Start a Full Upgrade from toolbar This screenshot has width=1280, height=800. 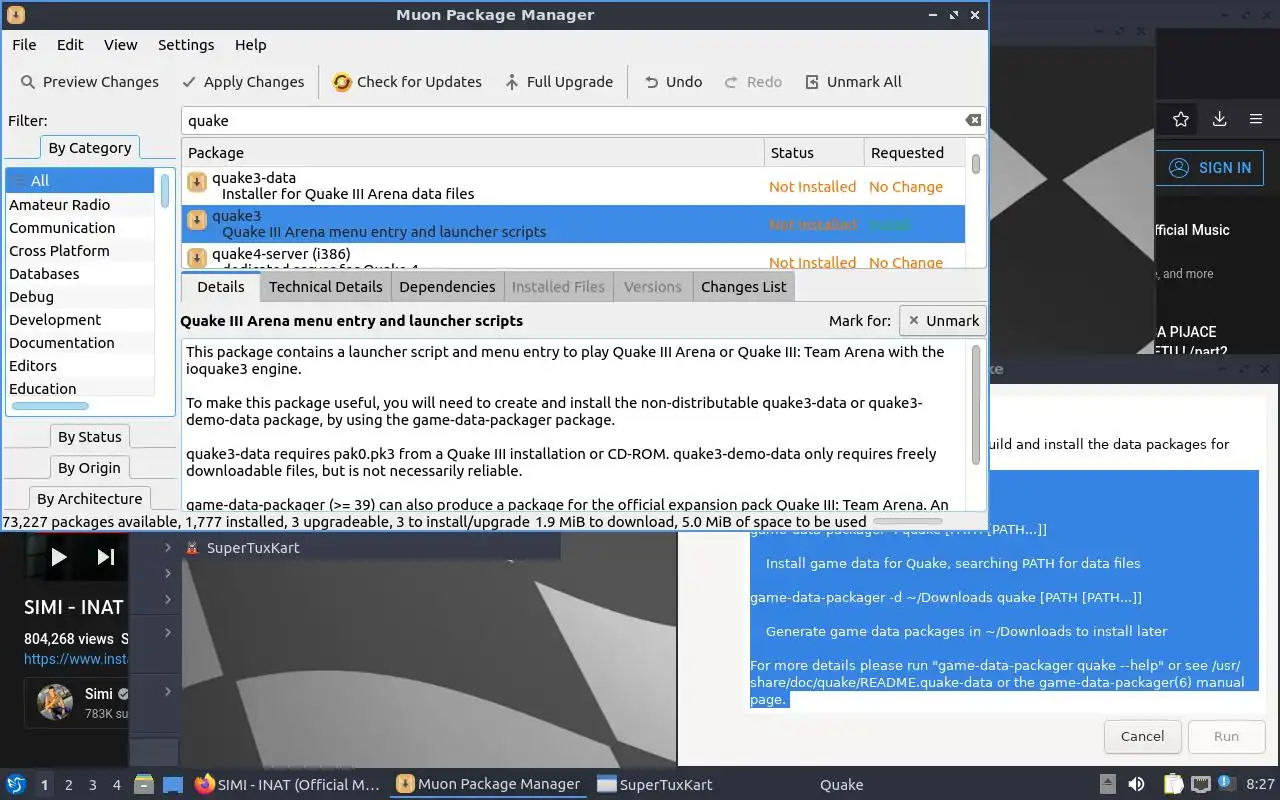click(558, 82)
